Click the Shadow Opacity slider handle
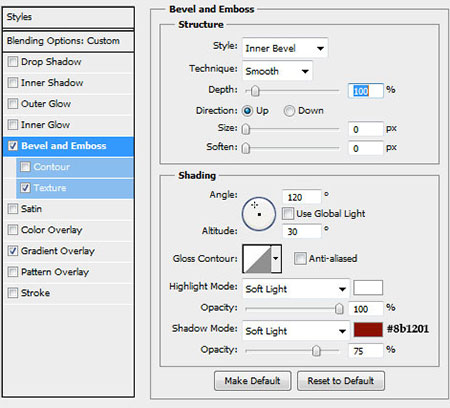The image size is (450, 408). pos(316,351)
